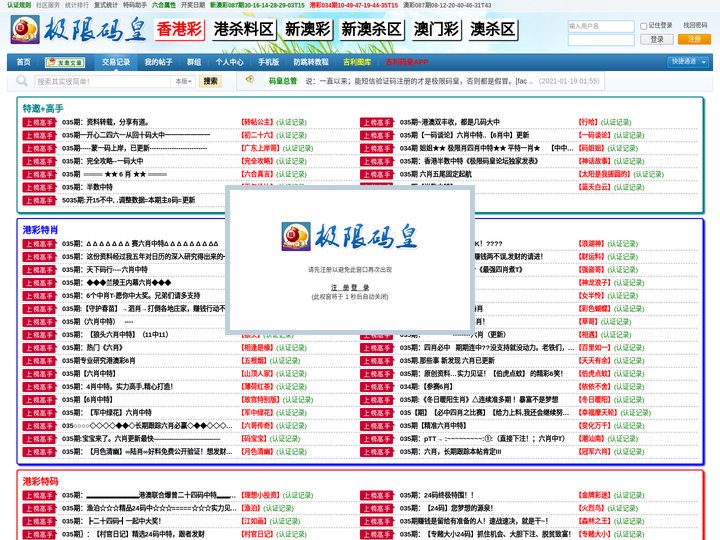720x540 pixels.
Task: Click the 发表文章 post button
Action: (x=65, y=62)
